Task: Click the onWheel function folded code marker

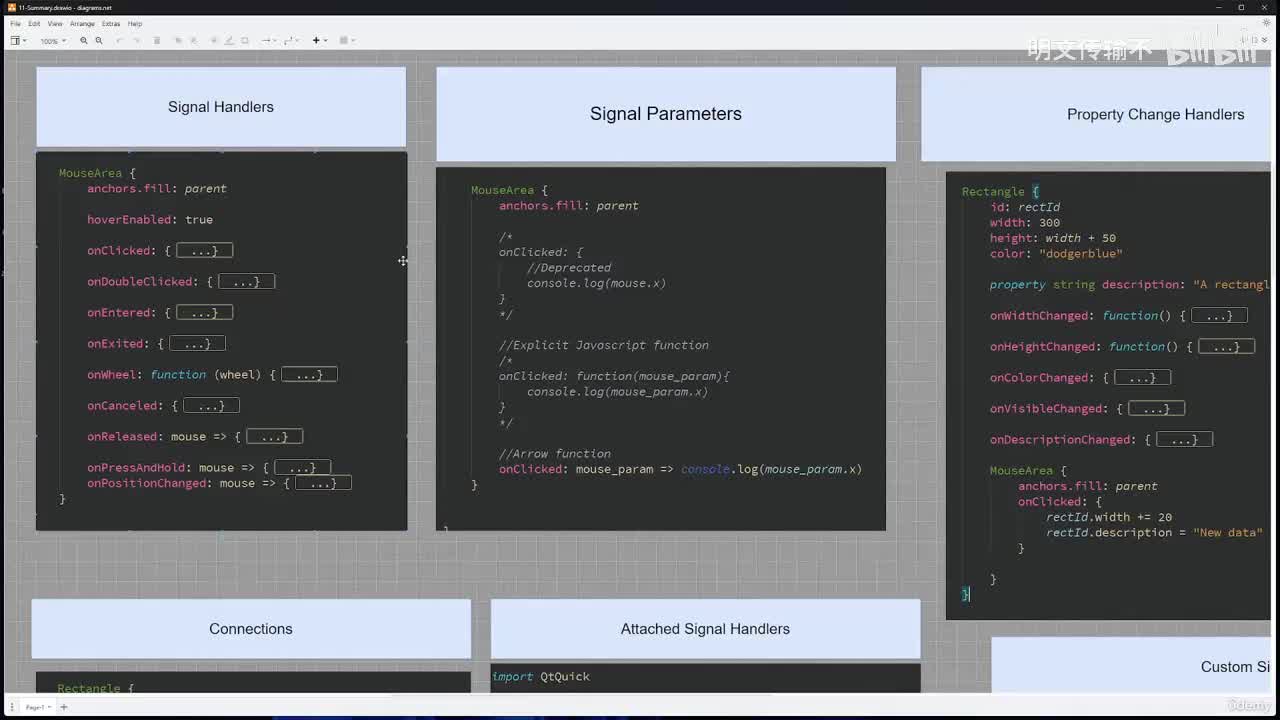Action: coord(309,375)
